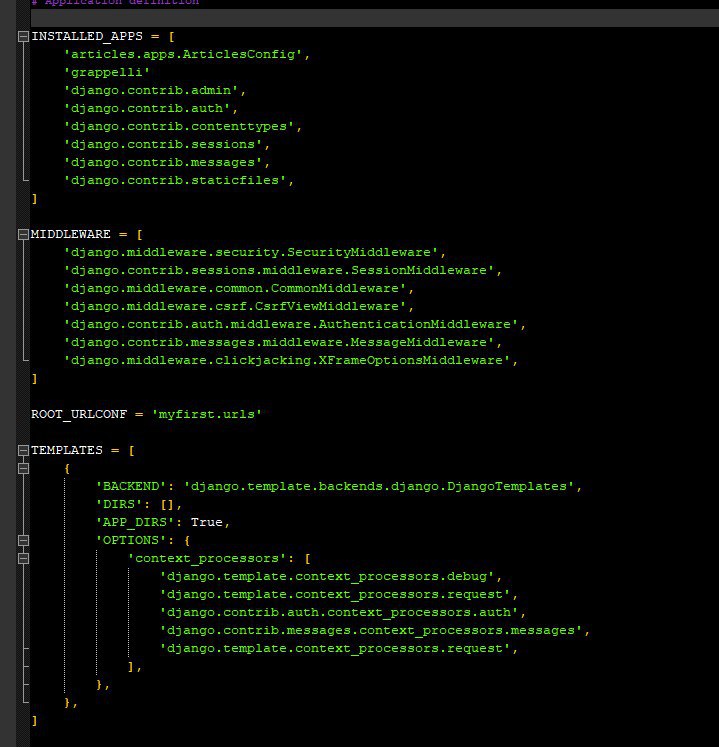Click the TEMPLATES variable name
This screenshot has height=747, width=719.
pos(67,450)
